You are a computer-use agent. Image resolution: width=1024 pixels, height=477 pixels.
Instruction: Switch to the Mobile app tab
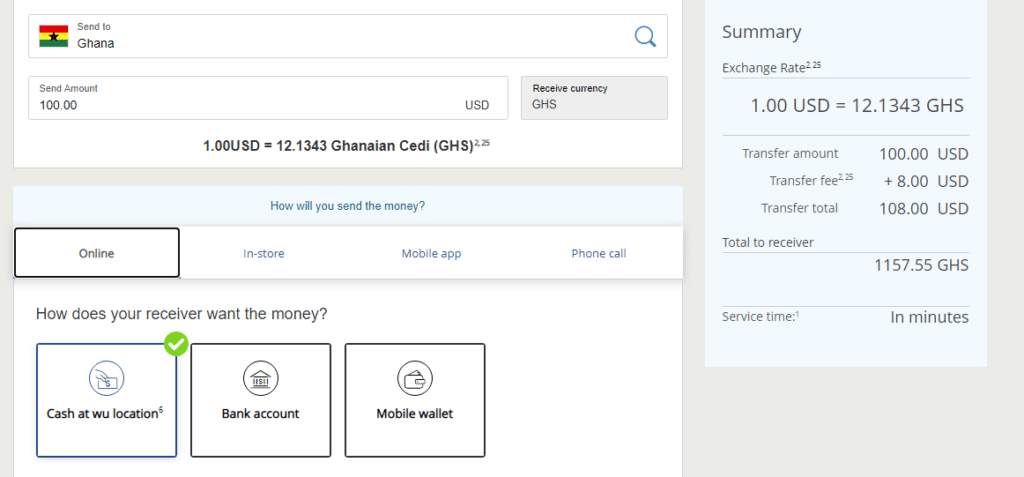click(431, 254)
